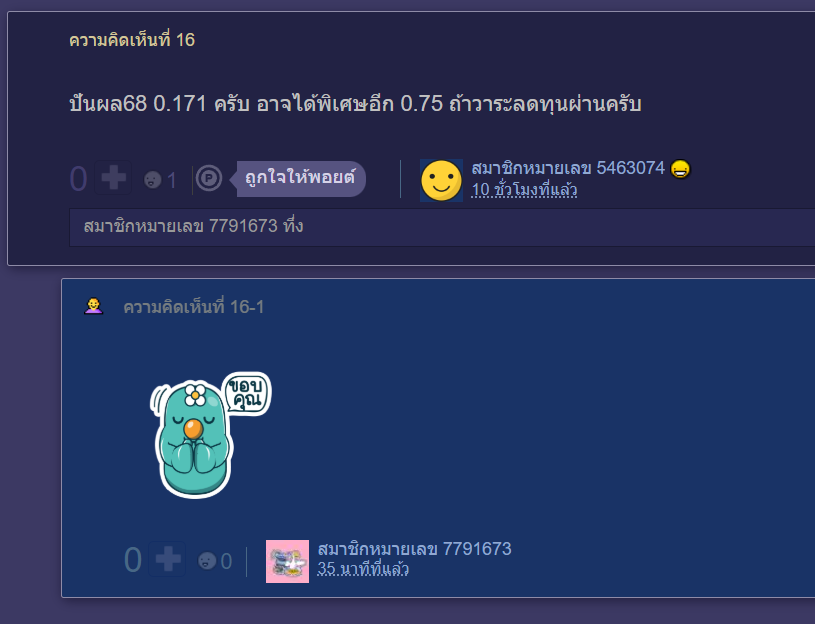The height and width of the screenshot is (624, 815).
Task: Click the reaction count 1 on comment 16
Action: pyautogui.click(x=172, y=181)
